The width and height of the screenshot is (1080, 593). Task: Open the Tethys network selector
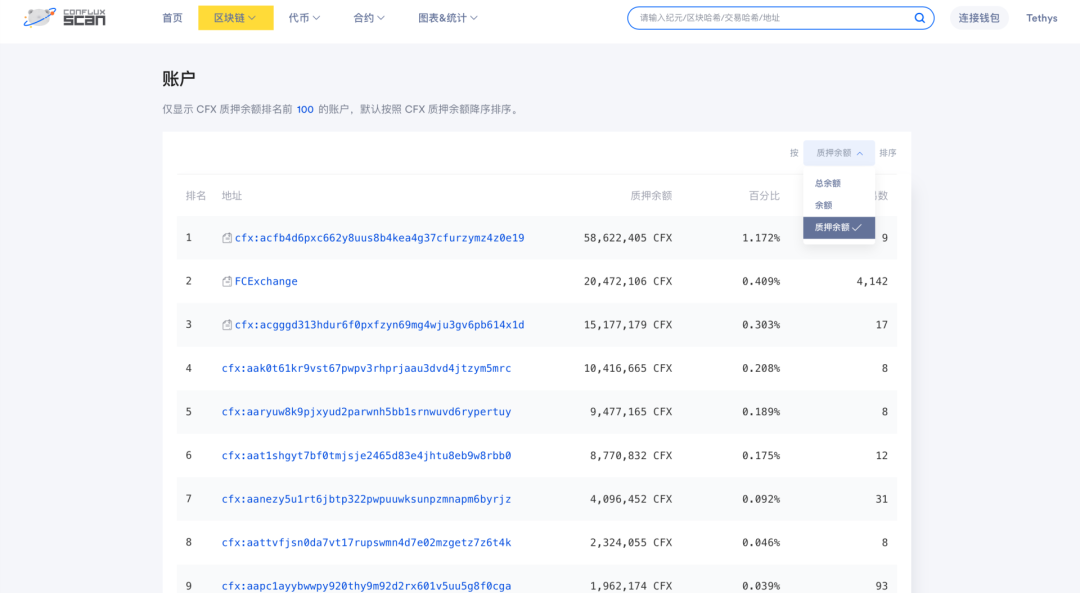[x=1041, y=18]
